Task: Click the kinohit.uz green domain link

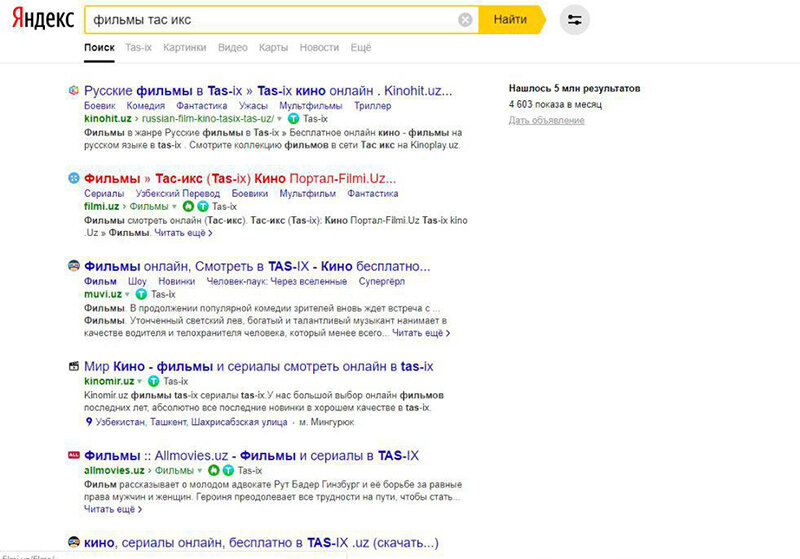Action: (x=108, y=119)
